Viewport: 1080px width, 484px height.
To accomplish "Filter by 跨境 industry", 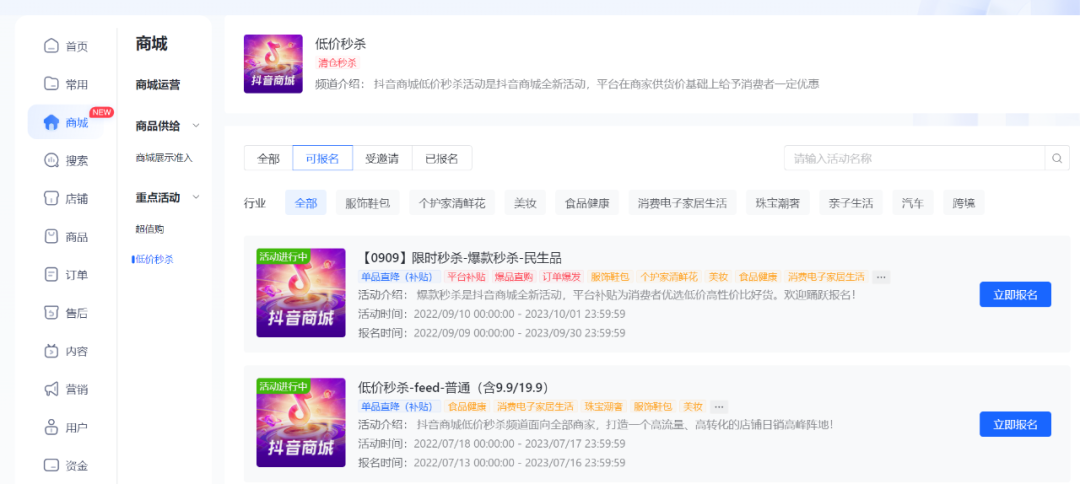I will 964,203.
